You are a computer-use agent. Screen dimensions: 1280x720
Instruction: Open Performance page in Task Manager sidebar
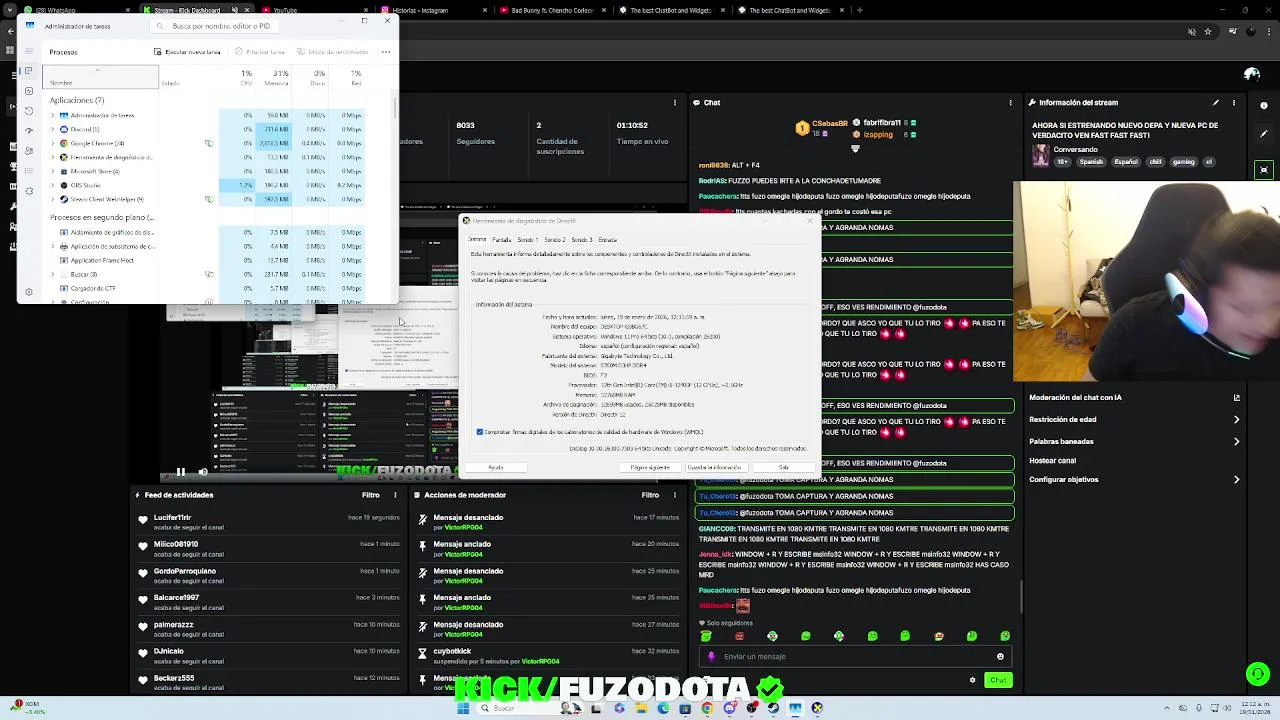(29, 91)
